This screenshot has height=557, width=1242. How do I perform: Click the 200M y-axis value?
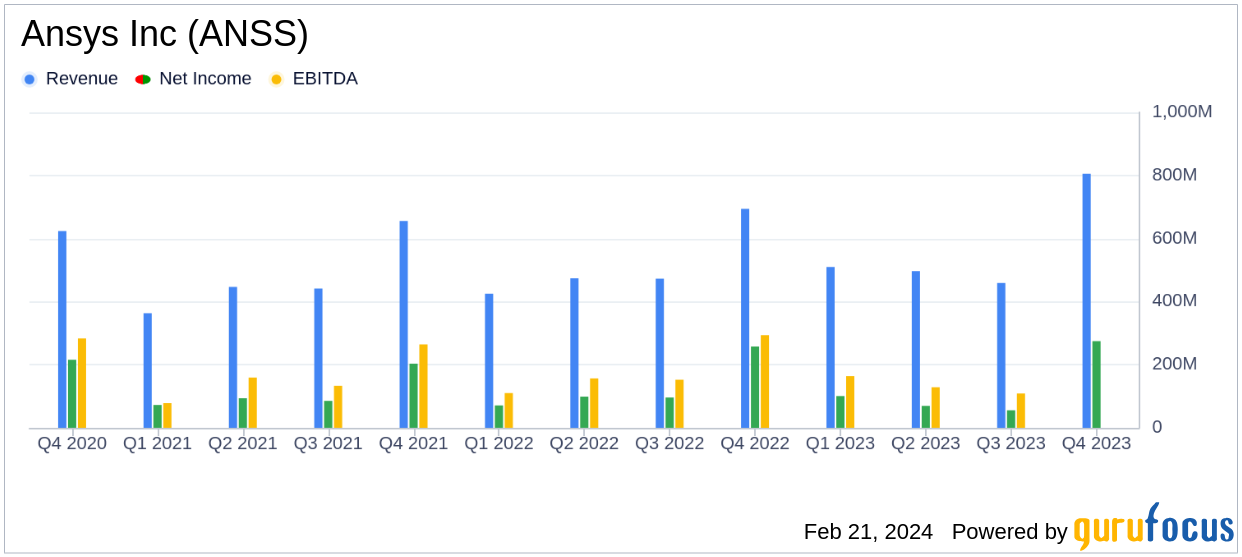[x=1175, y=364]
